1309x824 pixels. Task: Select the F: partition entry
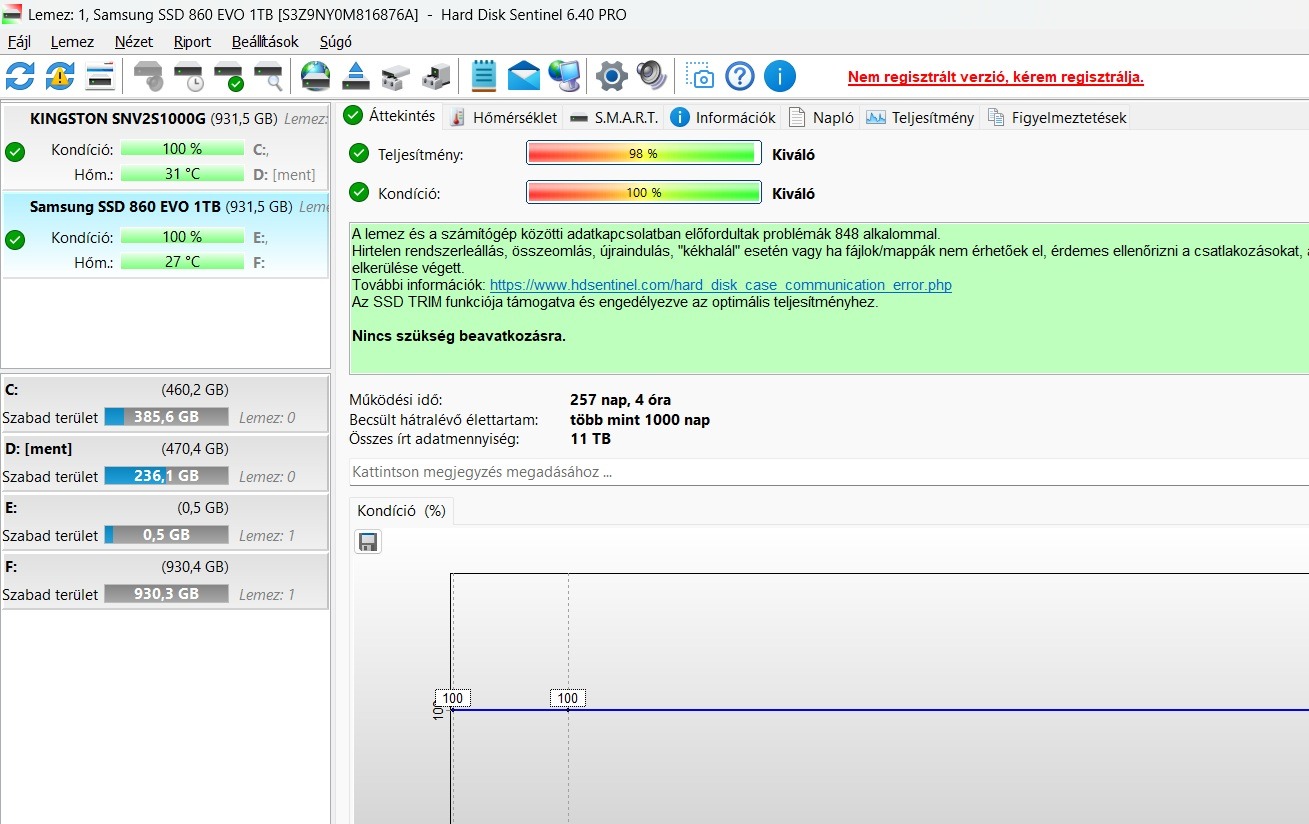165,580
